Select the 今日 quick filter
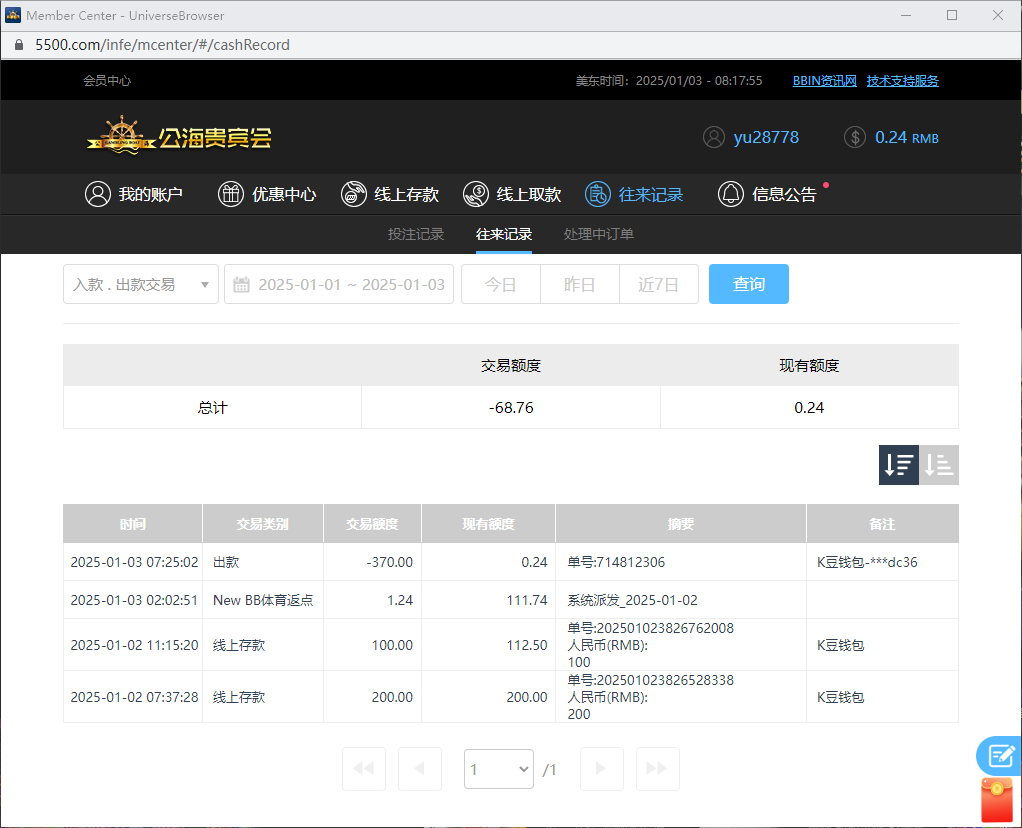Viewport: 1022px width, 828px height. click(500, 285)
